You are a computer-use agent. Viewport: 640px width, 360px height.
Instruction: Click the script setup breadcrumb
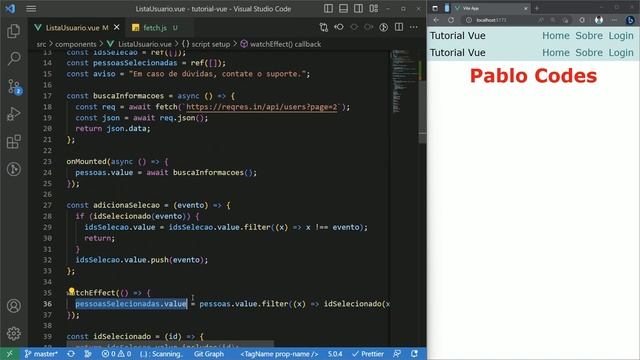click(x=206, y=44)
